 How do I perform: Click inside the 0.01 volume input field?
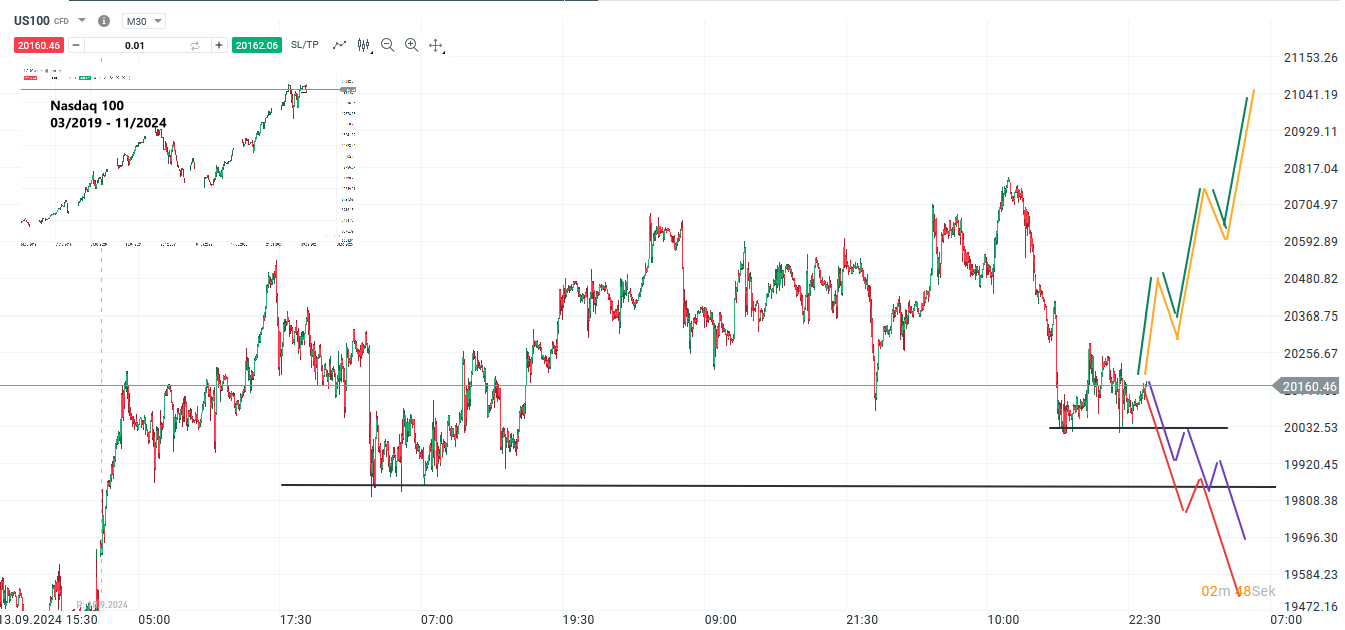pyautogui.click(x=135, y=44)
